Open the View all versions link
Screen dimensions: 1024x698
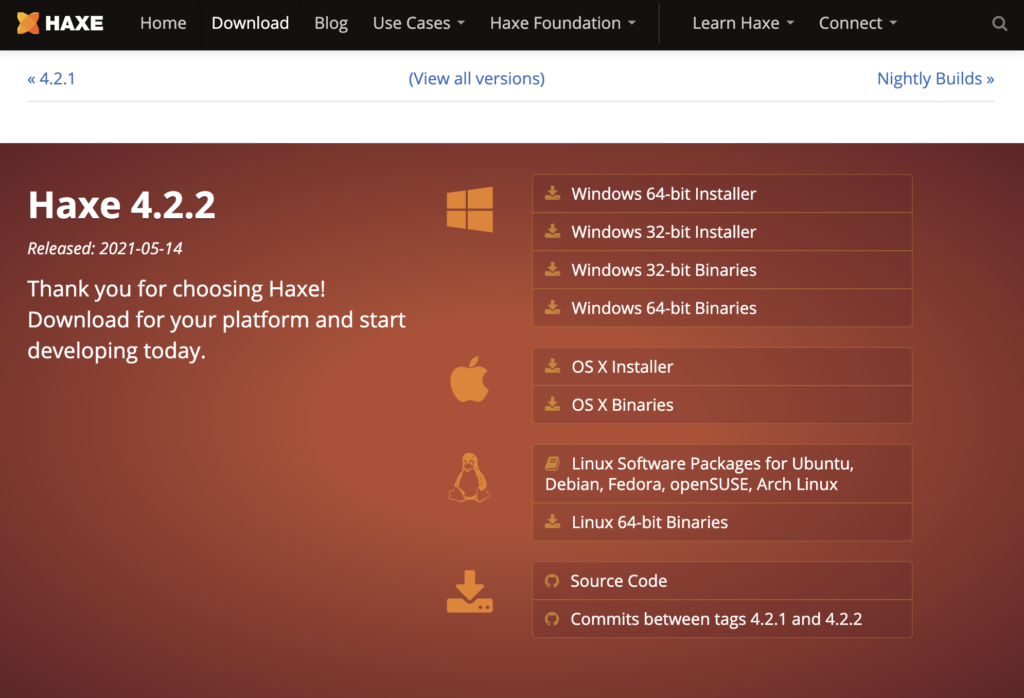[x=477, y=78]
